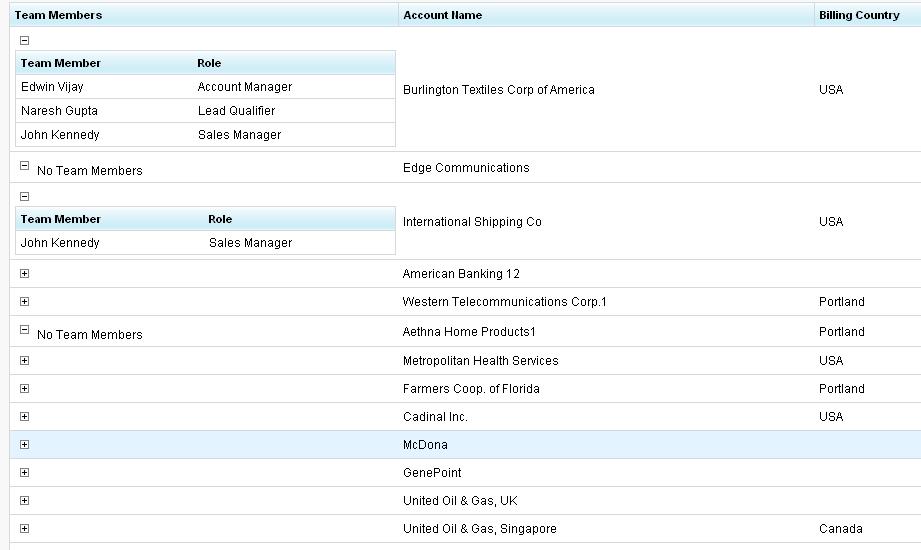921x550 pixels.
Task: Click USA country for Burlington Textiles
Action: coord(831,89)
